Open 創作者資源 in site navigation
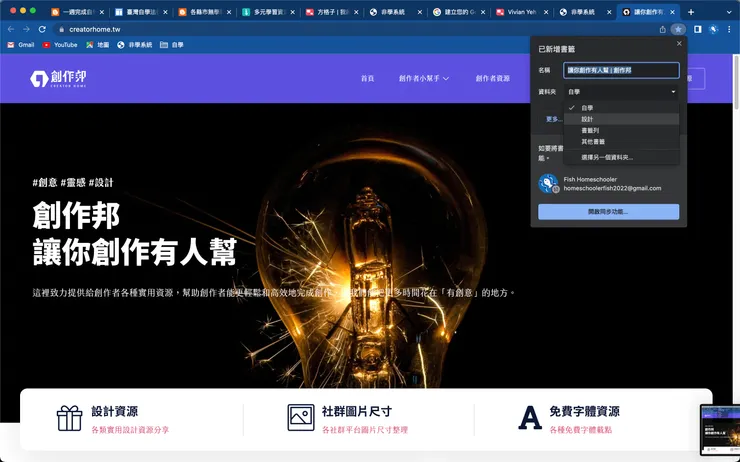This screenshot has width=740, height=462. point(492,78)
